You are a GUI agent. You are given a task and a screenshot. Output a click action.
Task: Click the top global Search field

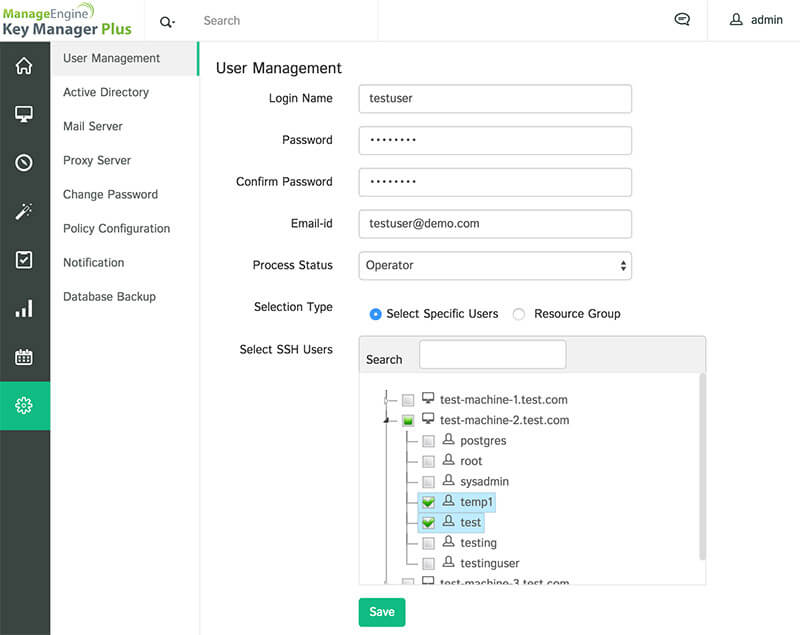[x=288, y=20]
